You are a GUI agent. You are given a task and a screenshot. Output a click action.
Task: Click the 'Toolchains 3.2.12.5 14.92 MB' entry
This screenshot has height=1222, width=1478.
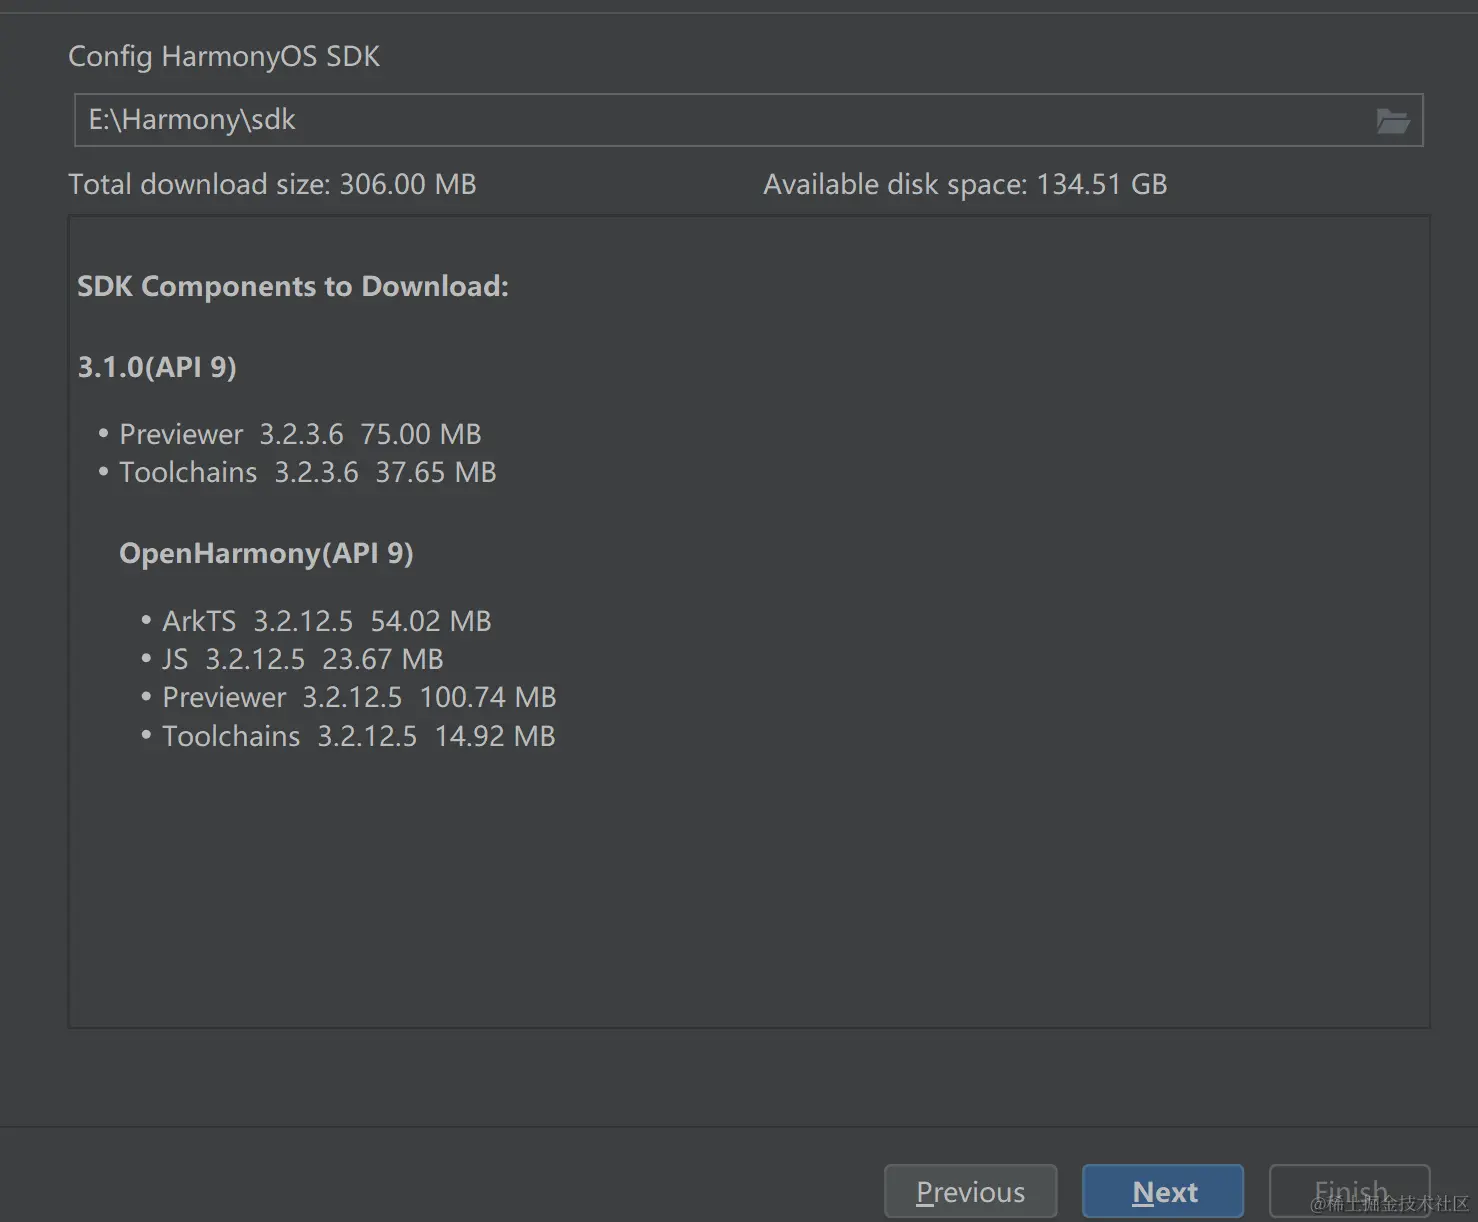click(359, 736)
